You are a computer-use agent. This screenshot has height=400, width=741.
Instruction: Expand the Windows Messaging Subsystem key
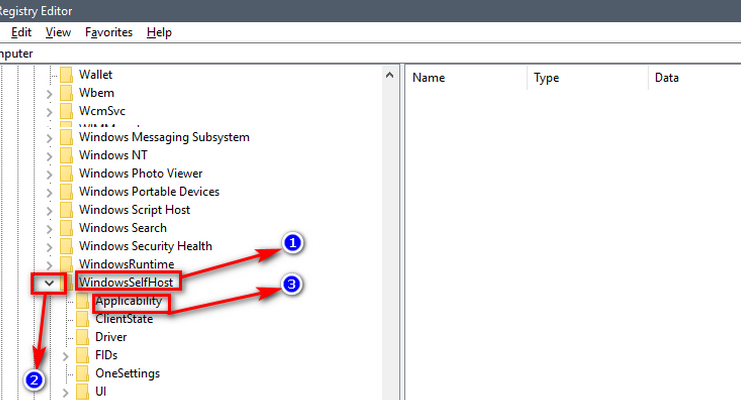click(x=49, y=138)
